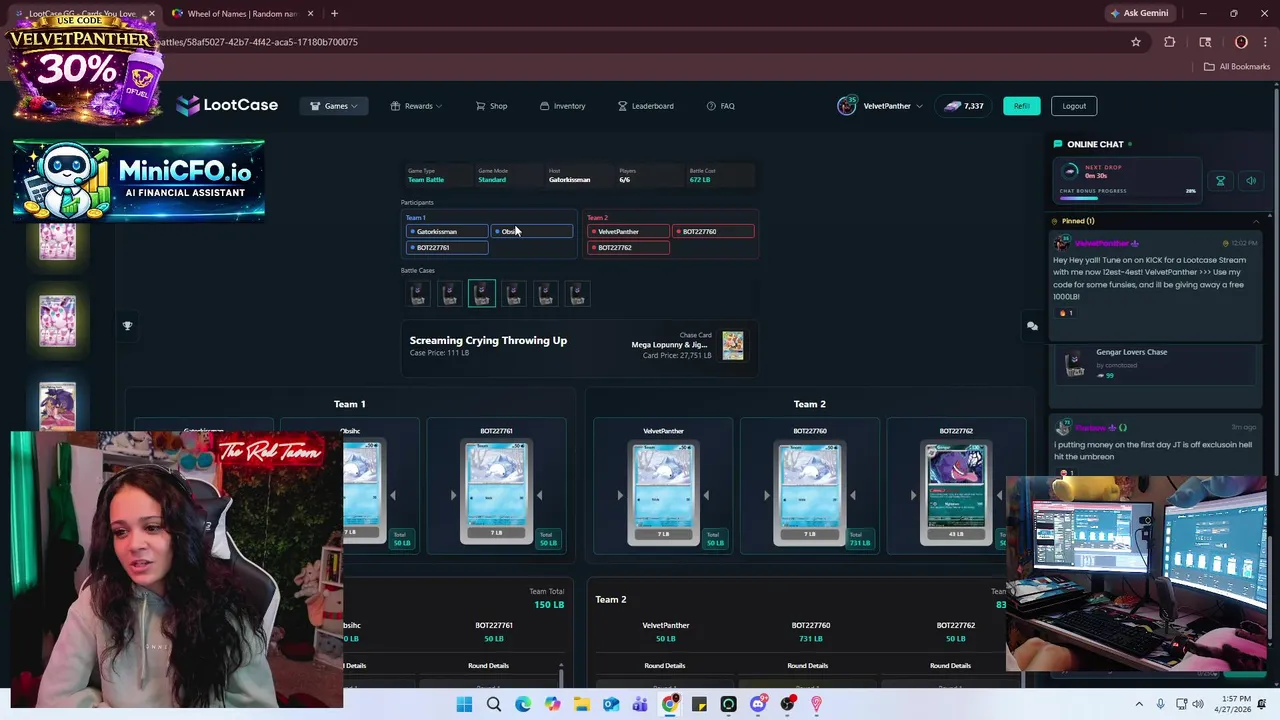
Task: Click the chat bubble icon beside the chat panel
Action: pos(1032,326)
